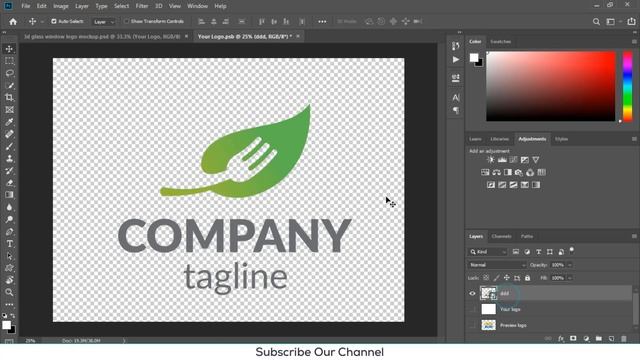Screen dimensions: 640x360
Task: Open blend mode Normal dropdown
Action: (497, 265)
